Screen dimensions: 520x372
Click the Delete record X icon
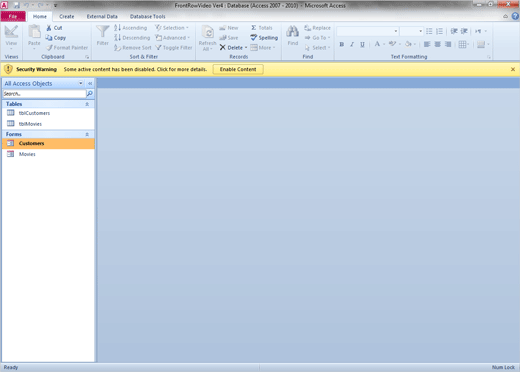223,48
